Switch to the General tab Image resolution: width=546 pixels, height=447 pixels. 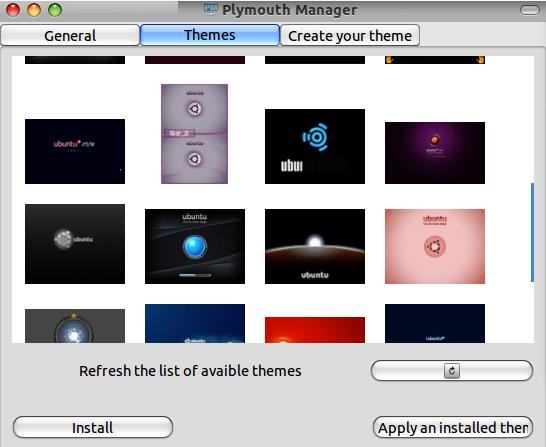click(70, 35)
